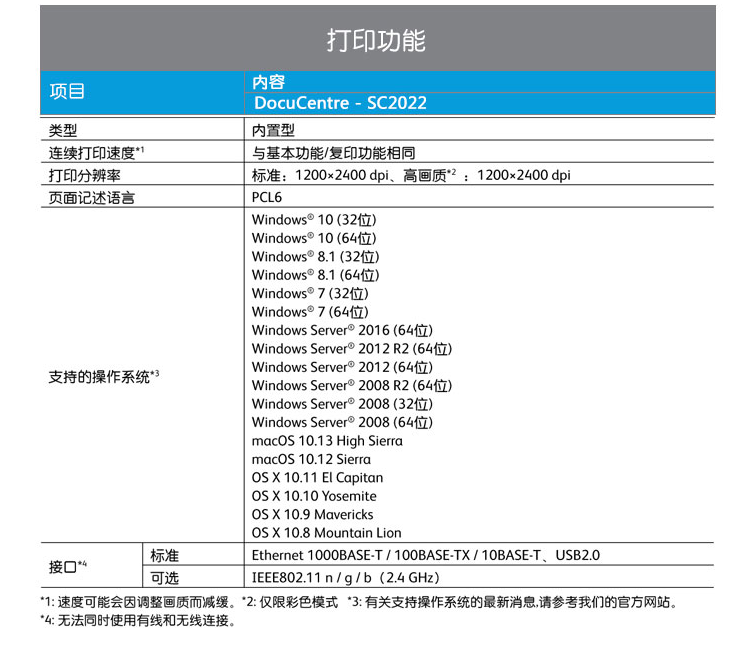Select the Windows 7 (64位) entry
Image resolution: width=750 pixels, height=650 pixels.
(x=310, y=312)
